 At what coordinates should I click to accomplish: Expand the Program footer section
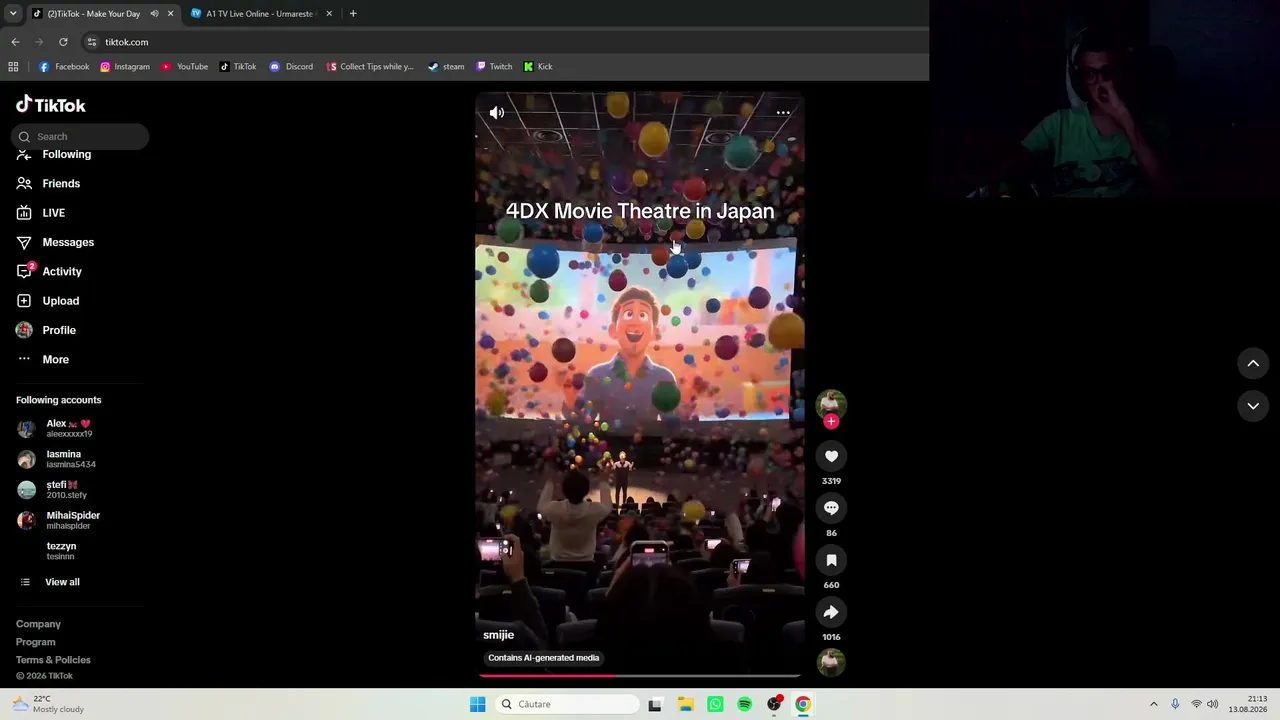click(x=36, y=642)
